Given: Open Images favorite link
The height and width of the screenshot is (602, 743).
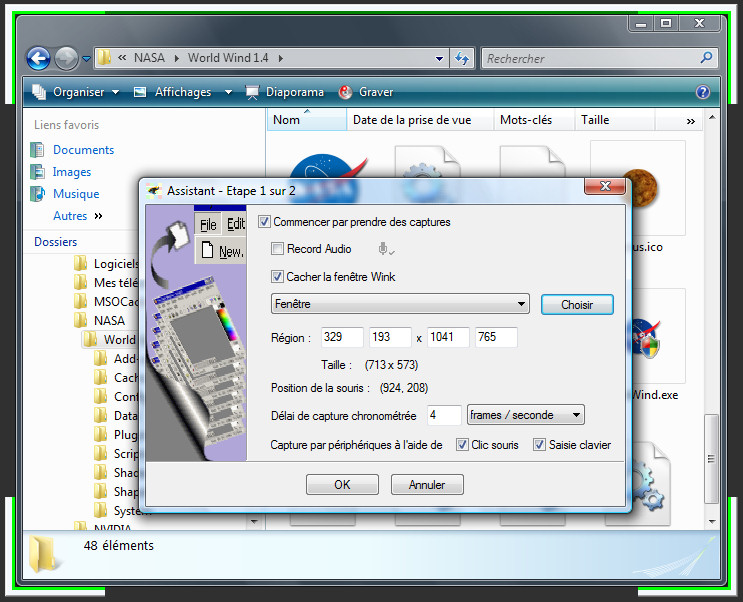Looking at the screenshot, I should click(x=72, y=172).
